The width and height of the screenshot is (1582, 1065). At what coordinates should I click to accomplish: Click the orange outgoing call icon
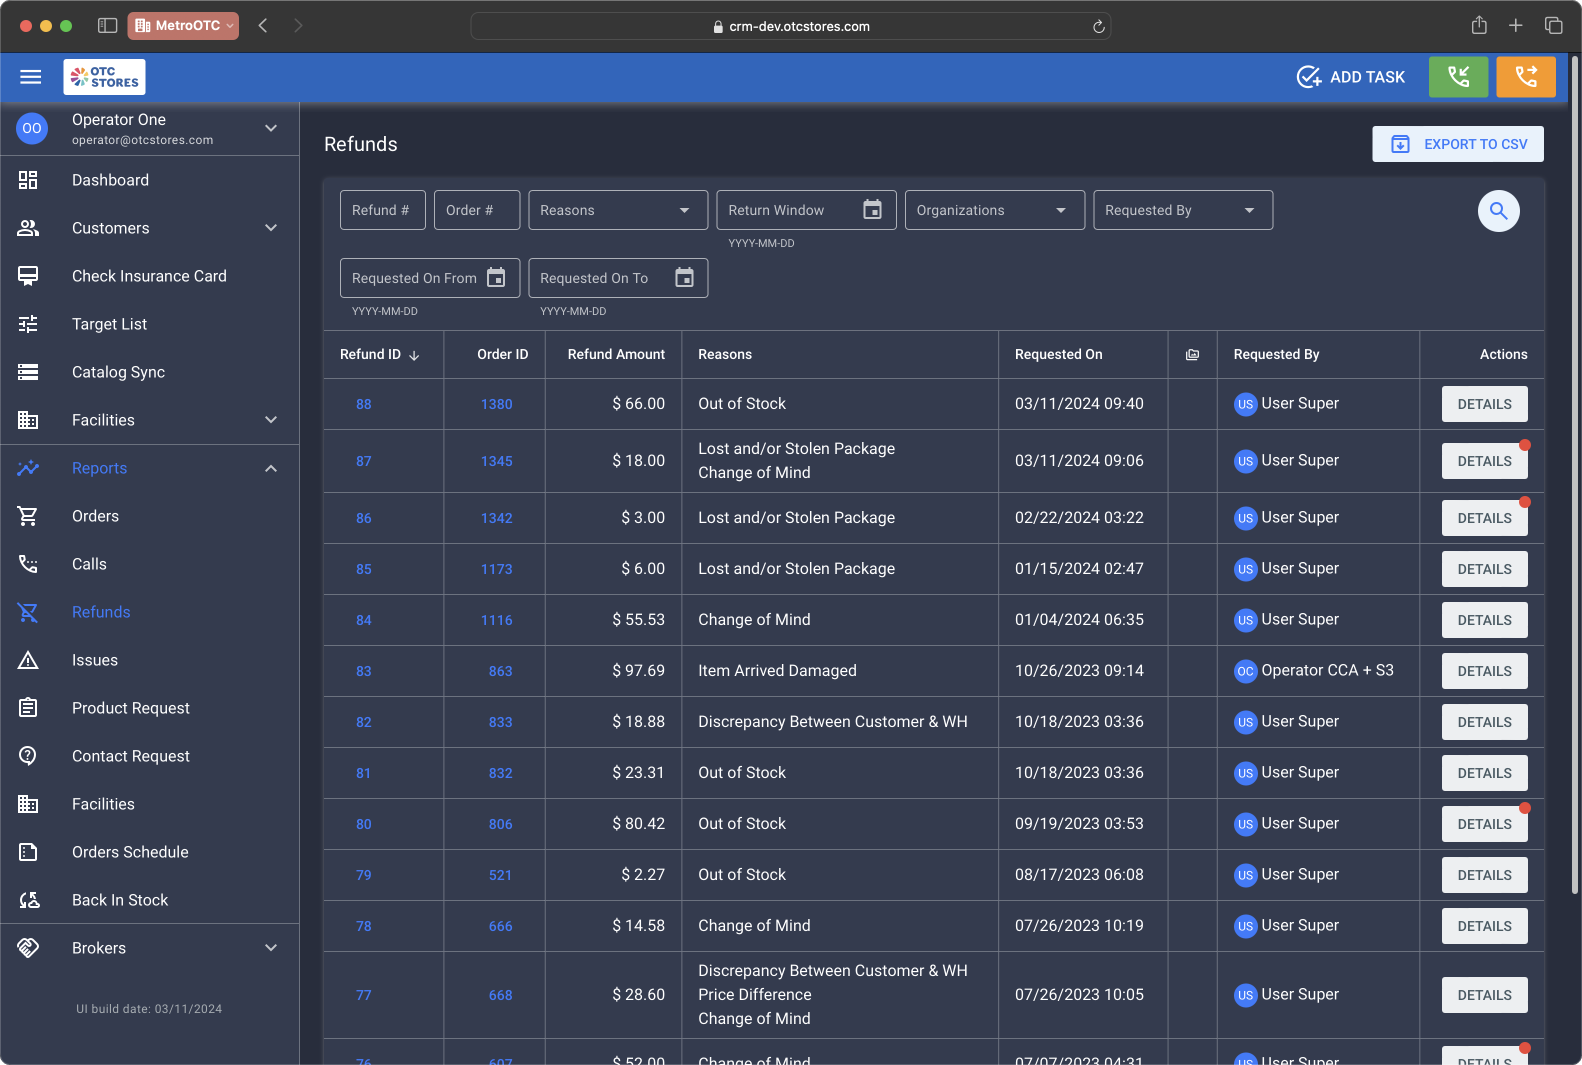pos(1525,77)
